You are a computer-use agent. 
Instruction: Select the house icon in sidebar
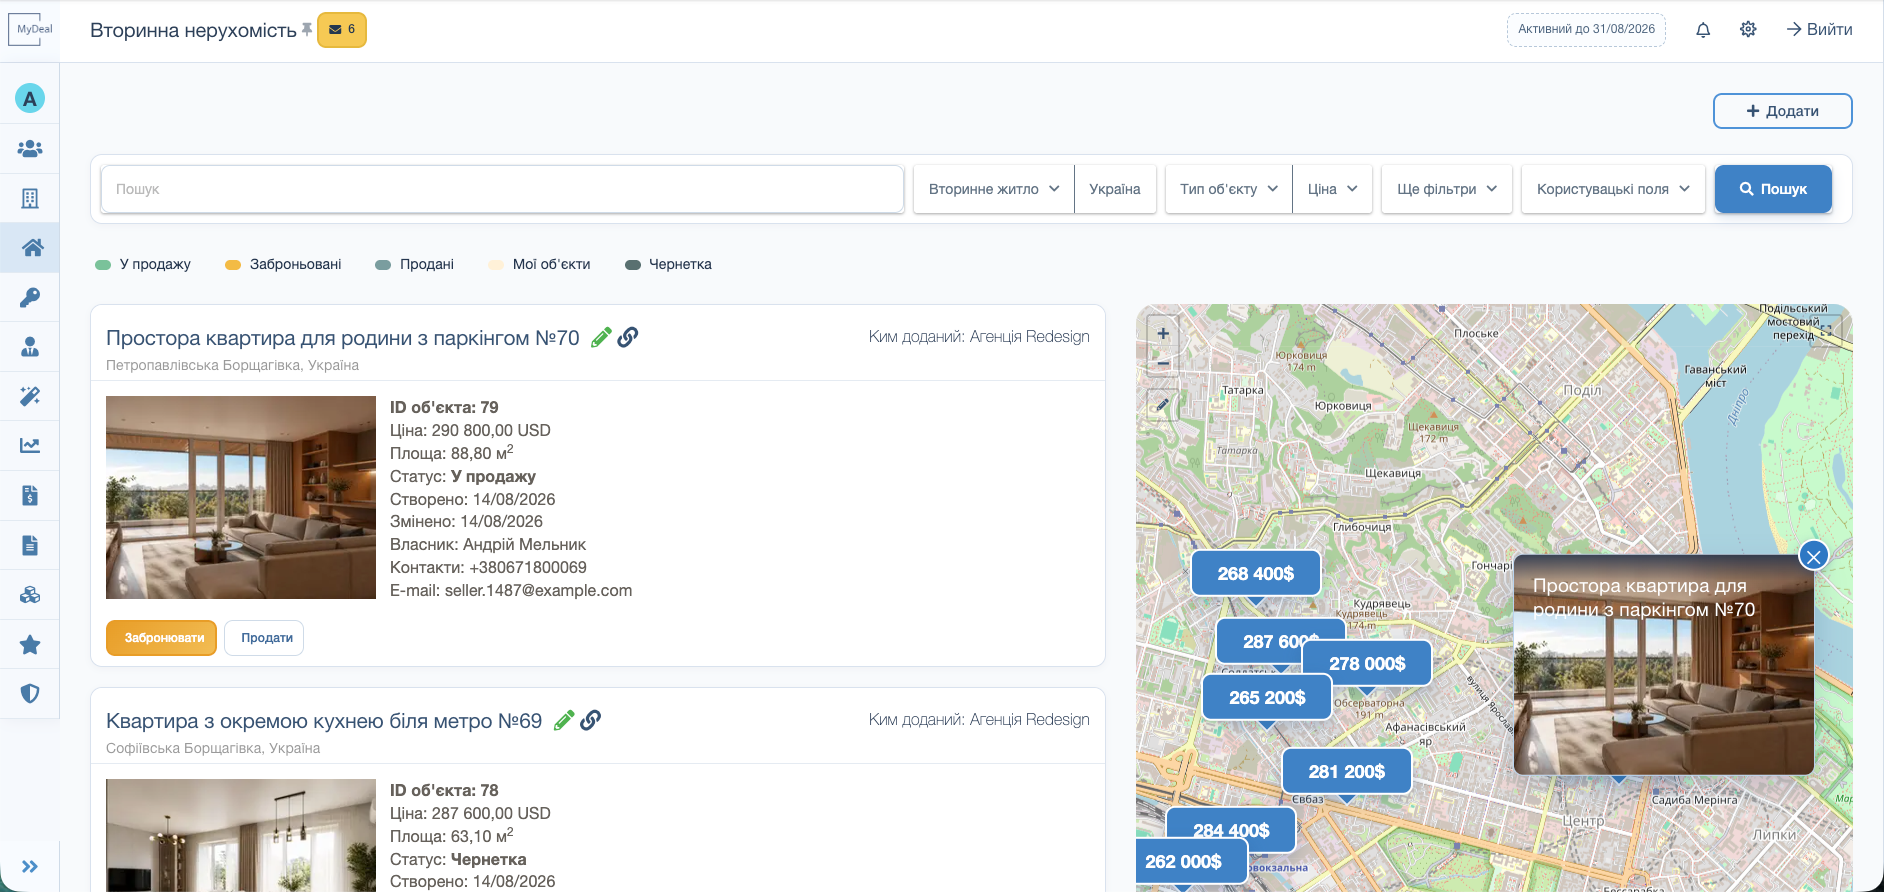tap(32, 247)
